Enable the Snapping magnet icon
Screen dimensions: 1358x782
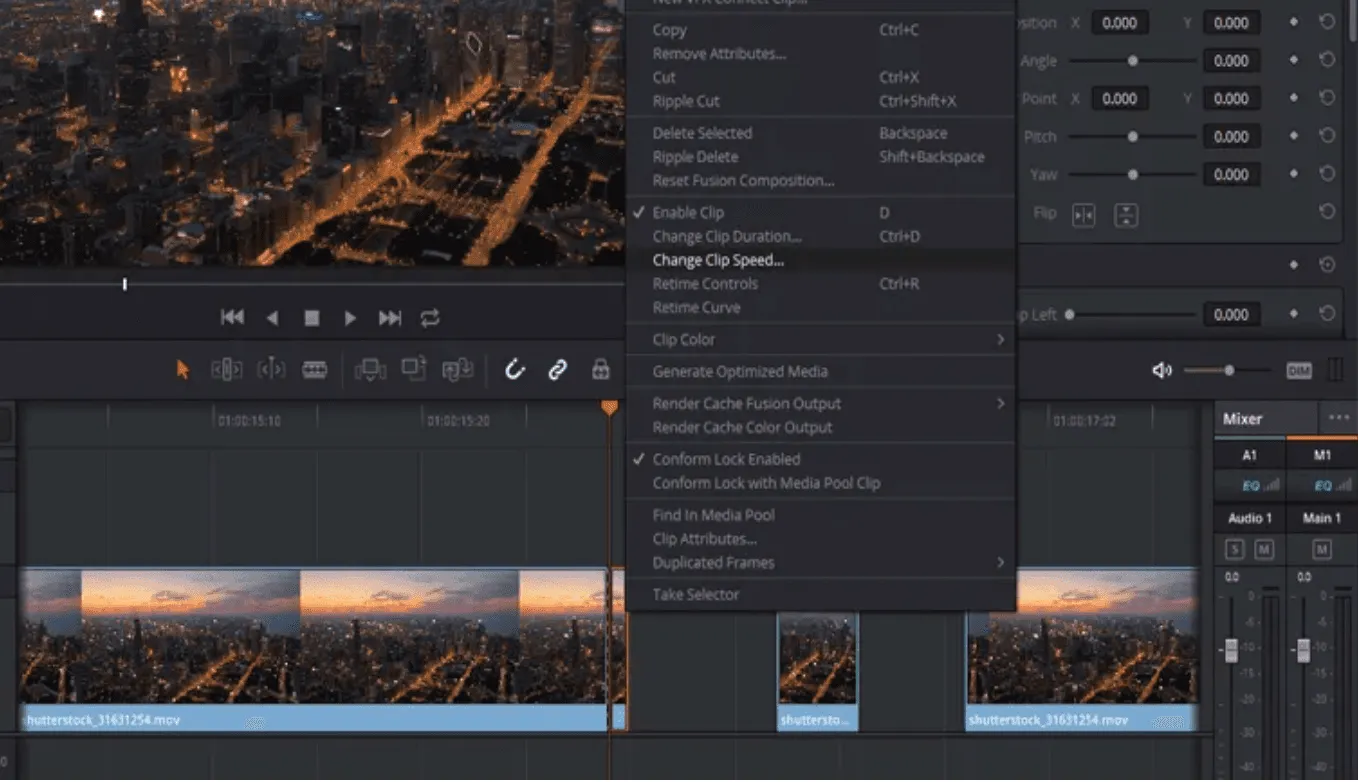click(x=513, y=369)
